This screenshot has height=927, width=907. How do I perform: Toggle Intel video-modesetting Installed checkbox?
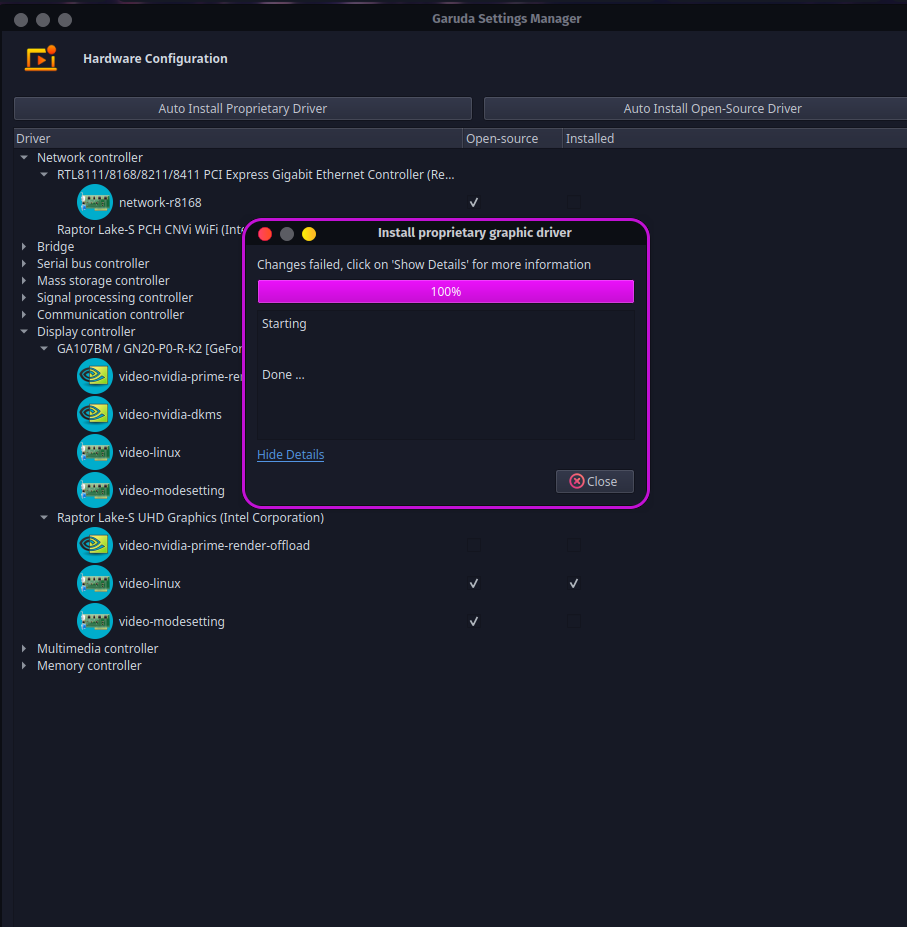[574, 621]
